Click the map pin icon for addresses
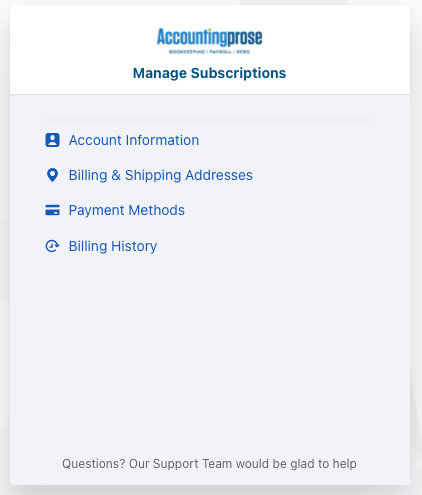 pos(52,175)
